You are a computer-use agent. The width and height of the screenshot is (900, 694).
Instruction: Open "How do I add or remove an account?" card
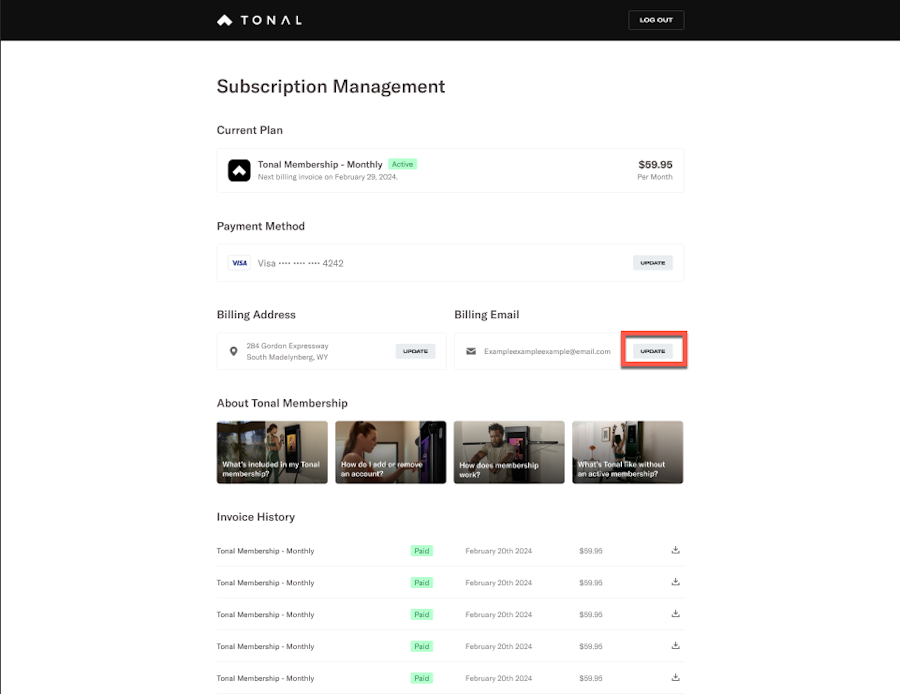pos(391,452)
